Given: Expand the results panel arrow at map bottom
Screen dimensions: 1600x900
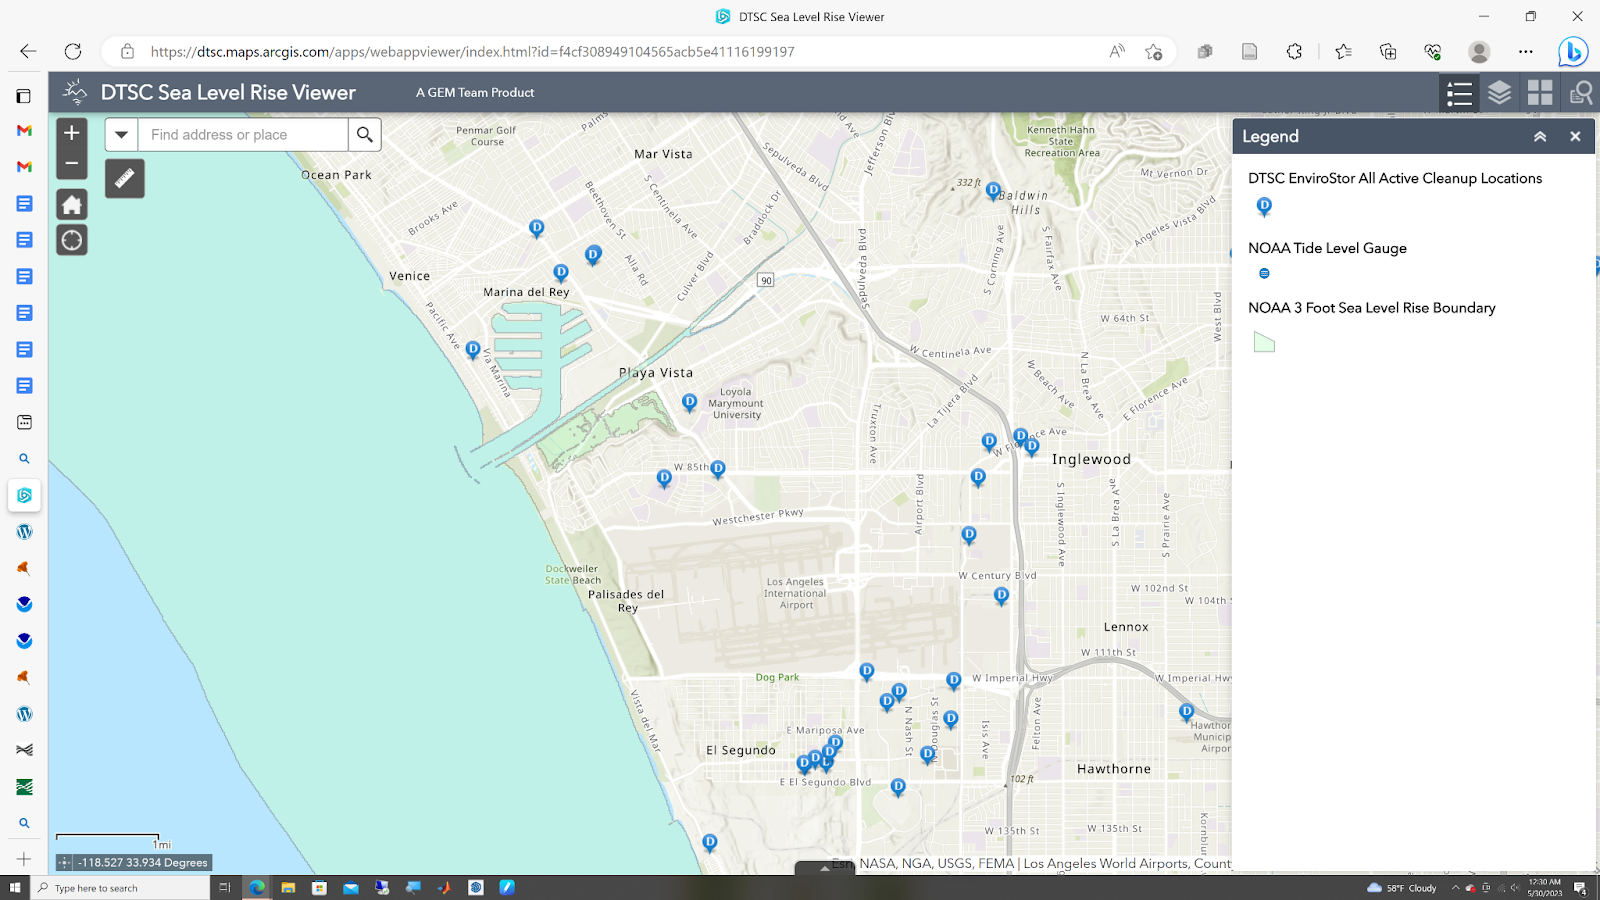Looking at the screenshot, I should (x=825, y=868).
